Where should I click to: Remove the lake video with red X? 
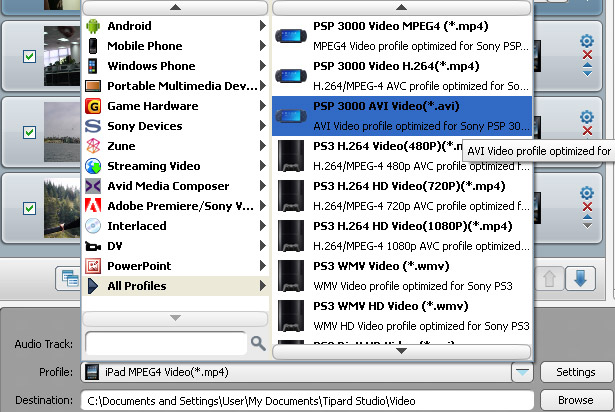pyautogui.click(x=587, y=131)
